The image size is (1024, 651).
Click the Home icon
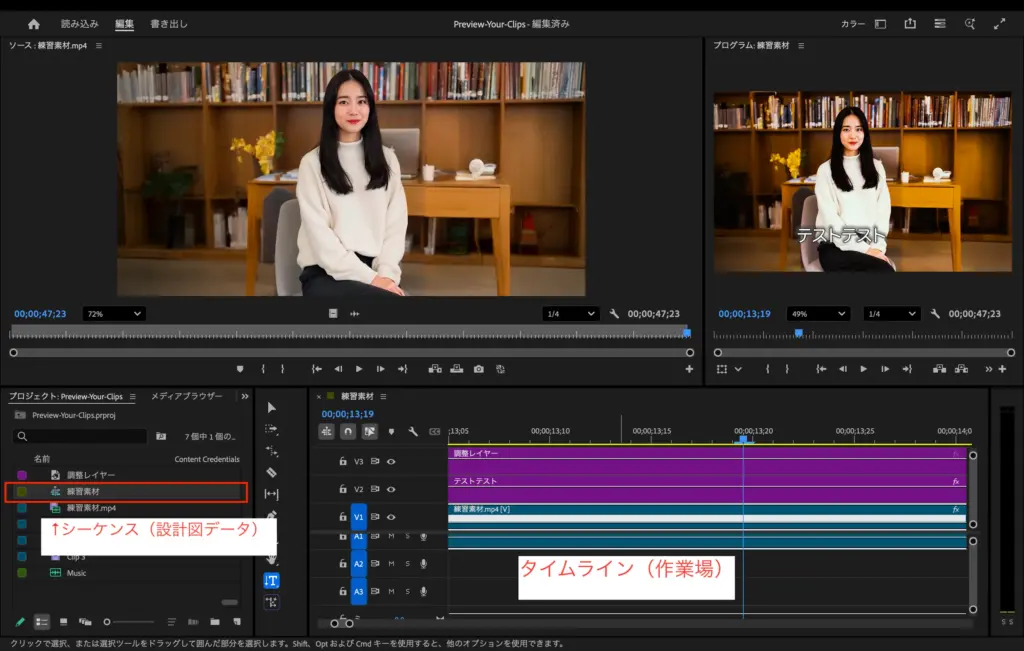[x=34, y=24]
